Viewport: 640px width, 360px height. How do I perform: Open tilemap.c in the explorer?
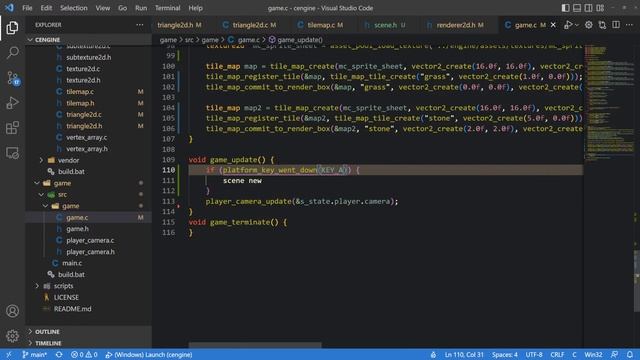(80, 92)
